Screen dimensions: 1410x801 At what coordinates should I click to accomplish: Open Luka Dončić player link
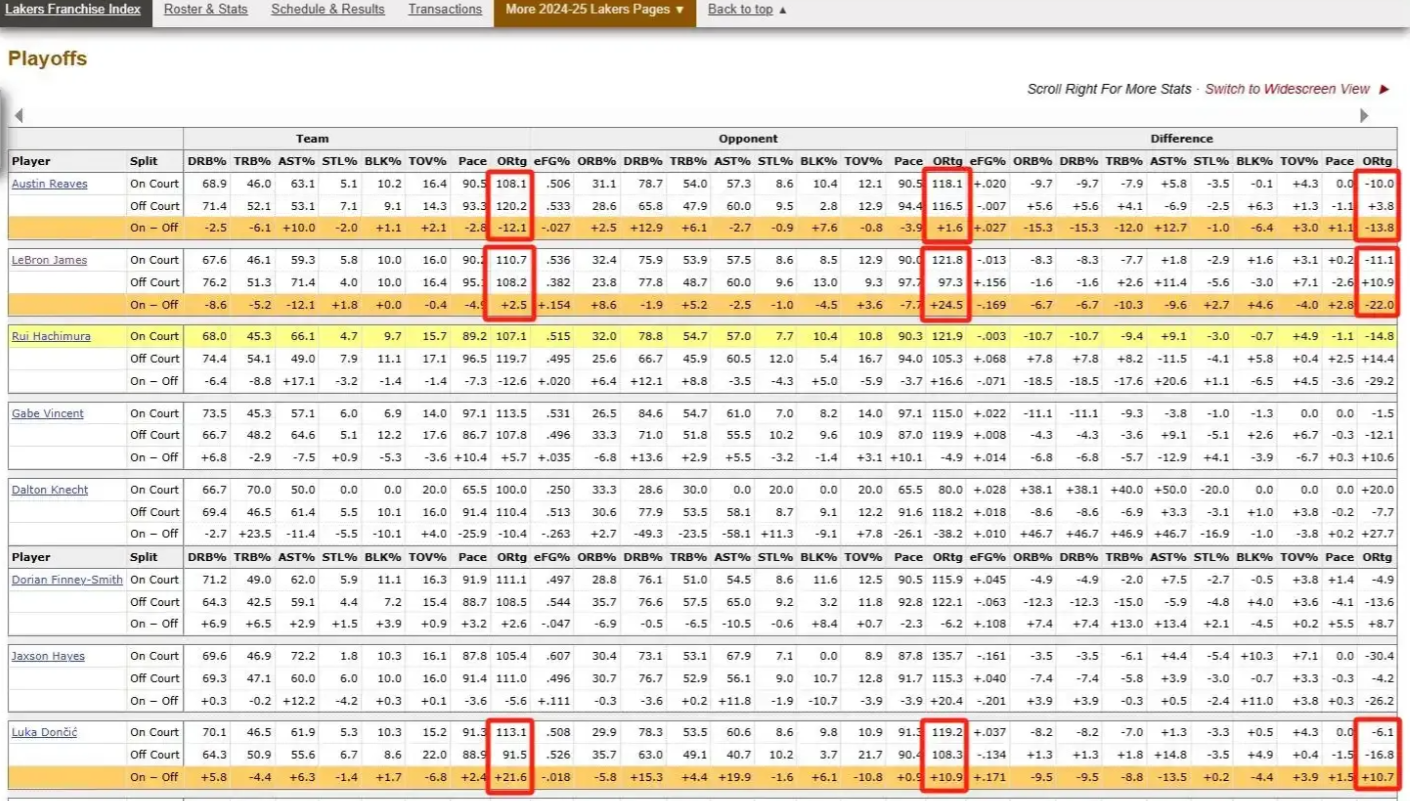click(x=44, y=732)
